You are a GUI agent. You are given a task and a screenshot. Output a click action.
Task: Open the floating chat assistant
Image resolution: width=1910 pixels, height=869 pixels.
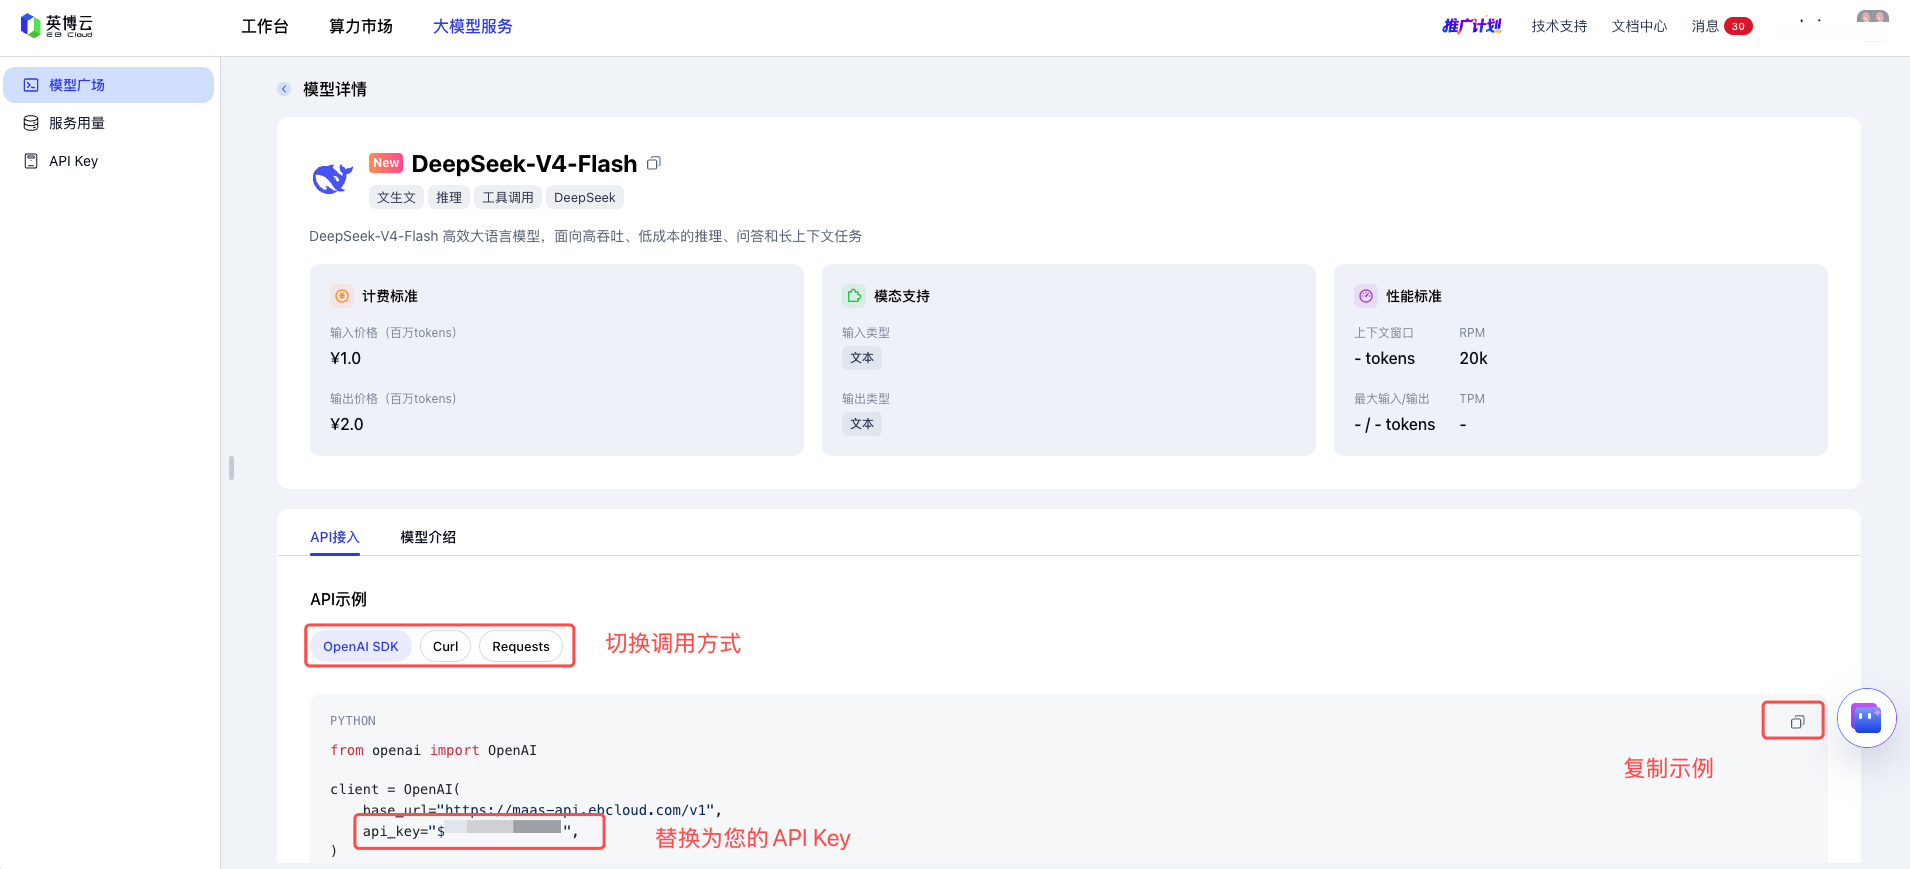click(x=1866, y=718)
